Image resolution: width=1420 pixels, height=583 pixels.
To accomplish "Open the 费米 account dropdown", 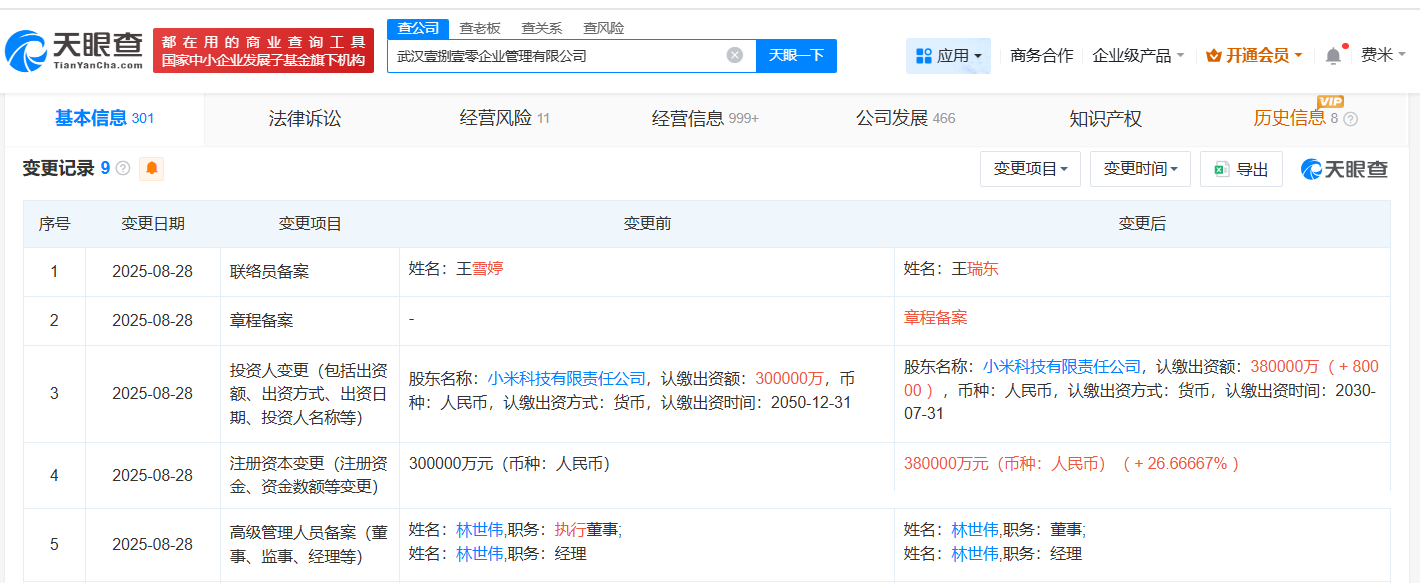I will tap(1384, 55).
